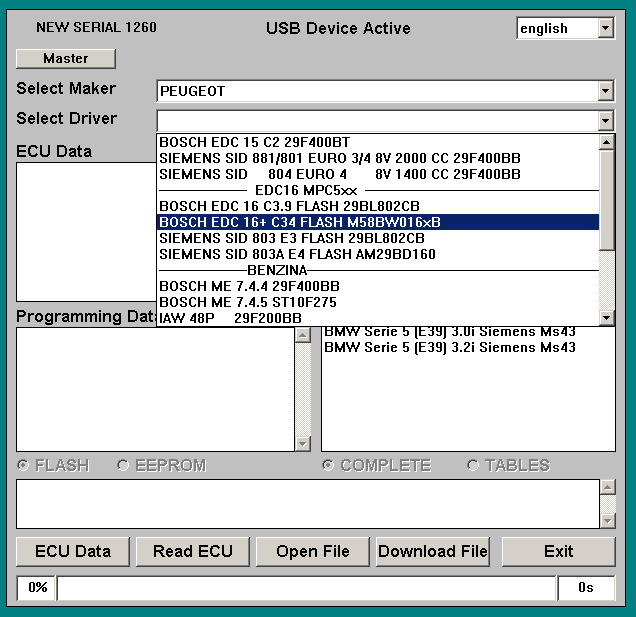
Task: Pick BOSCH EDC 16 C3.9 FLASH 29BL802CB
Action: click(378, 206)
